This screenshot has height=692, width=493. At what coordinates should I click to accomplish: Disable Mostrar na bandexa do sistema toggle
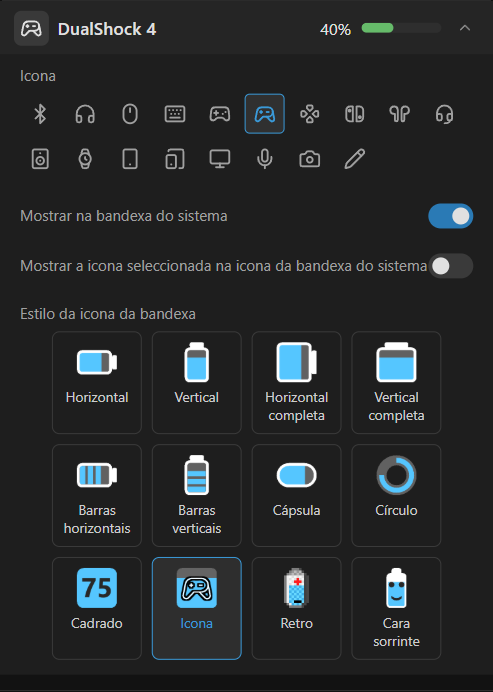[451, 216]
